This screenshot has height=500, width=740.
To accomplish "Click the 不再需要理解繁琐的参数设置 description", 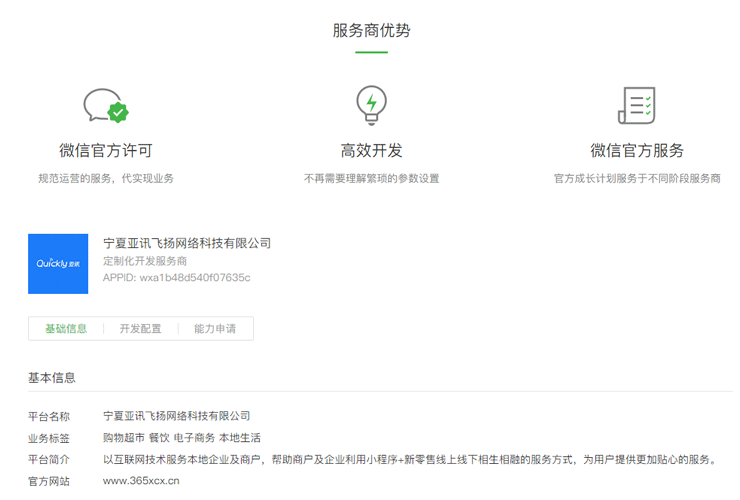I will pos(371,178).
